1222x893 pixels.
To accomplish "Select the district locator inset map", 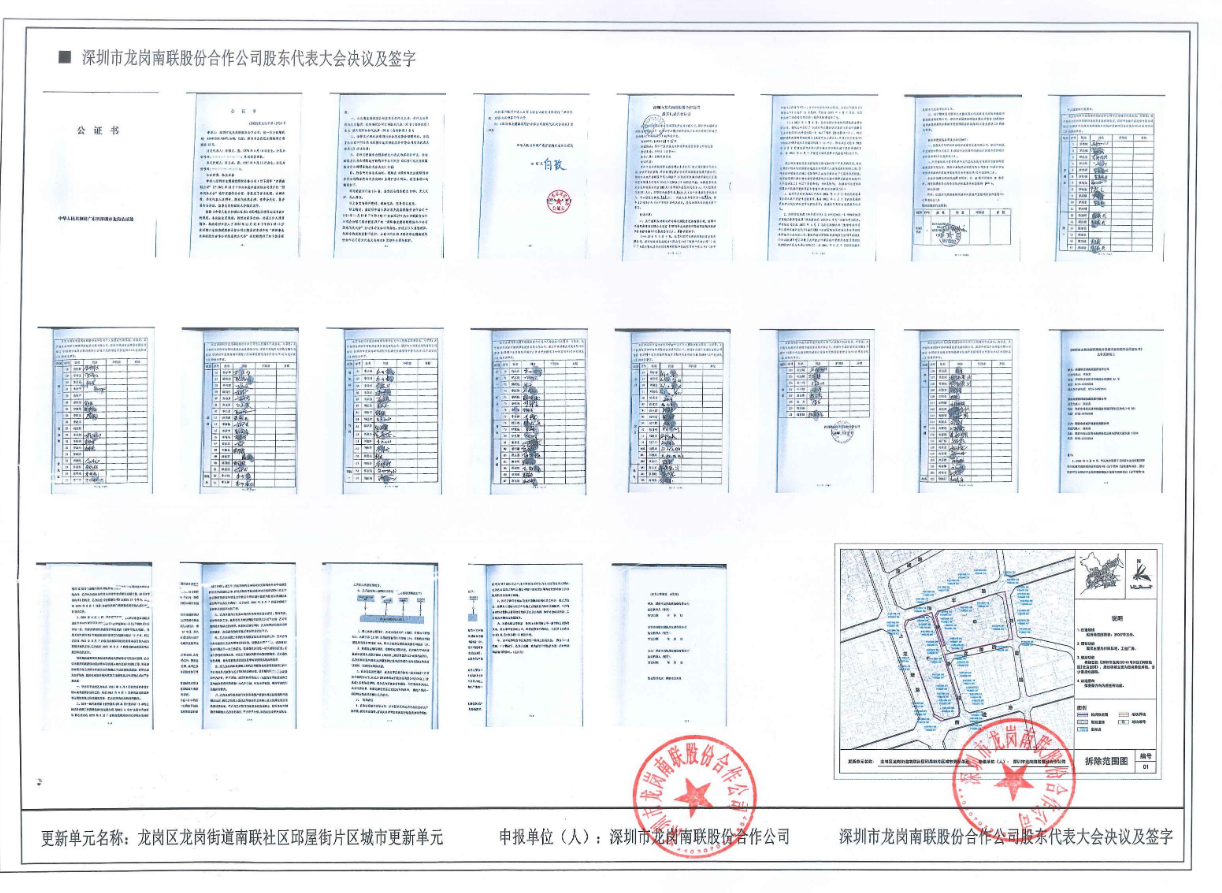I will tap(1098, 571).
